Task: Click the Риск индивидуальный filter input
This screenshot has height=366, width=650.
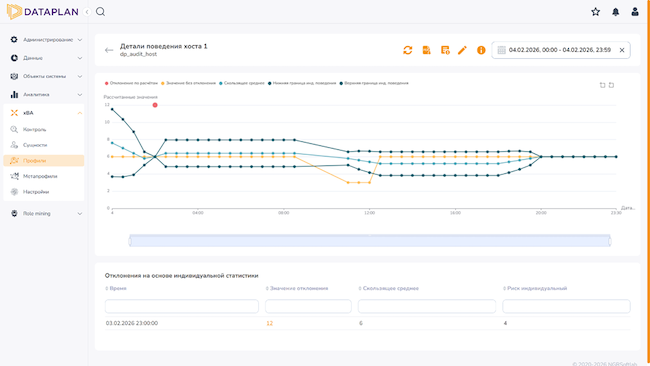Action: pos(566,306)
